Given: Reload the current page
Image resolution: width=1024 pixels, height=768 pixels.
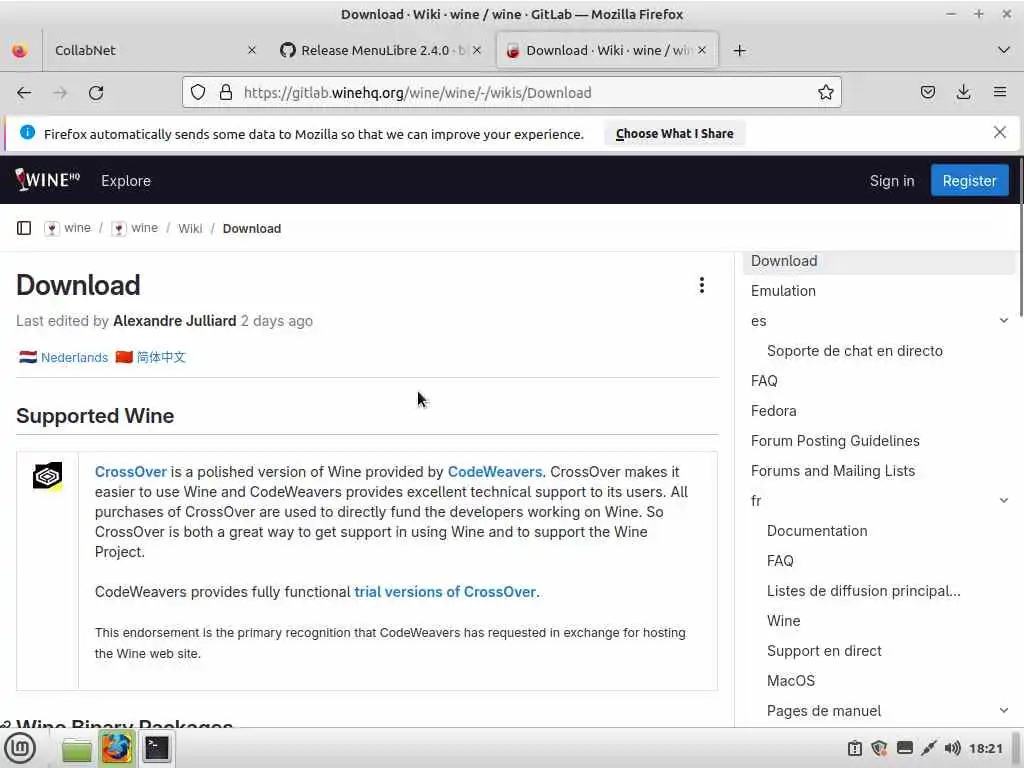Looking at the screenshot, I should point(96,93).
